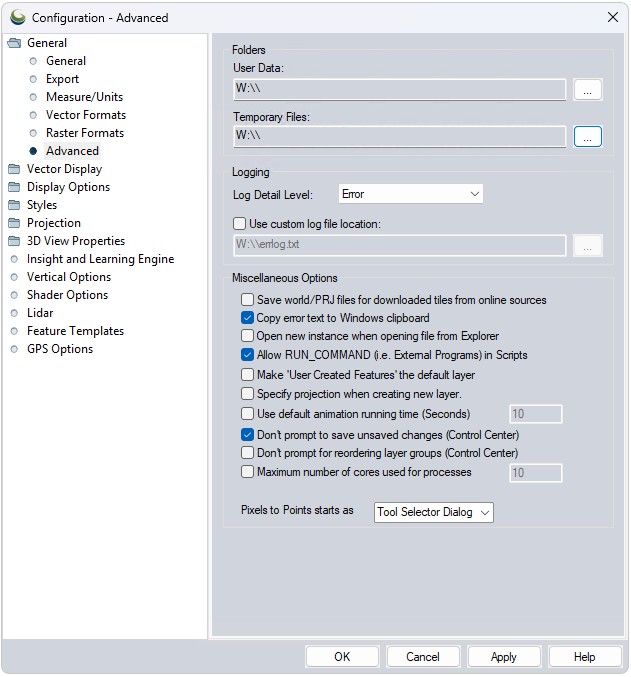Click the bullet icon beside GPS Options

14,349
